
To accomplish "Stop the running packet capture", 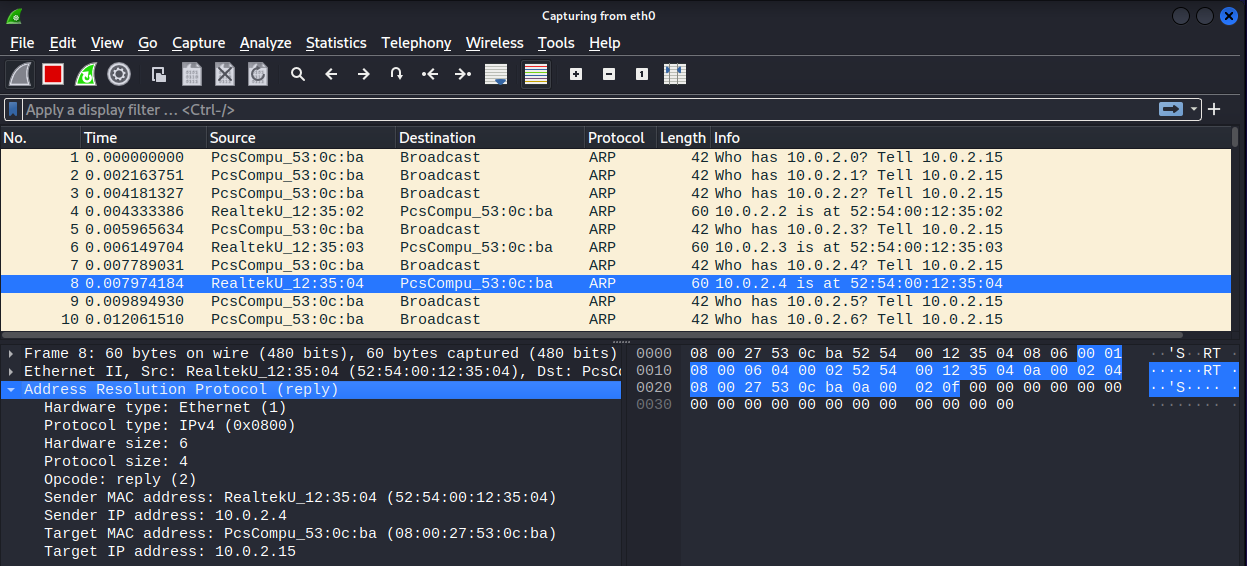I will tap(53, 74).
